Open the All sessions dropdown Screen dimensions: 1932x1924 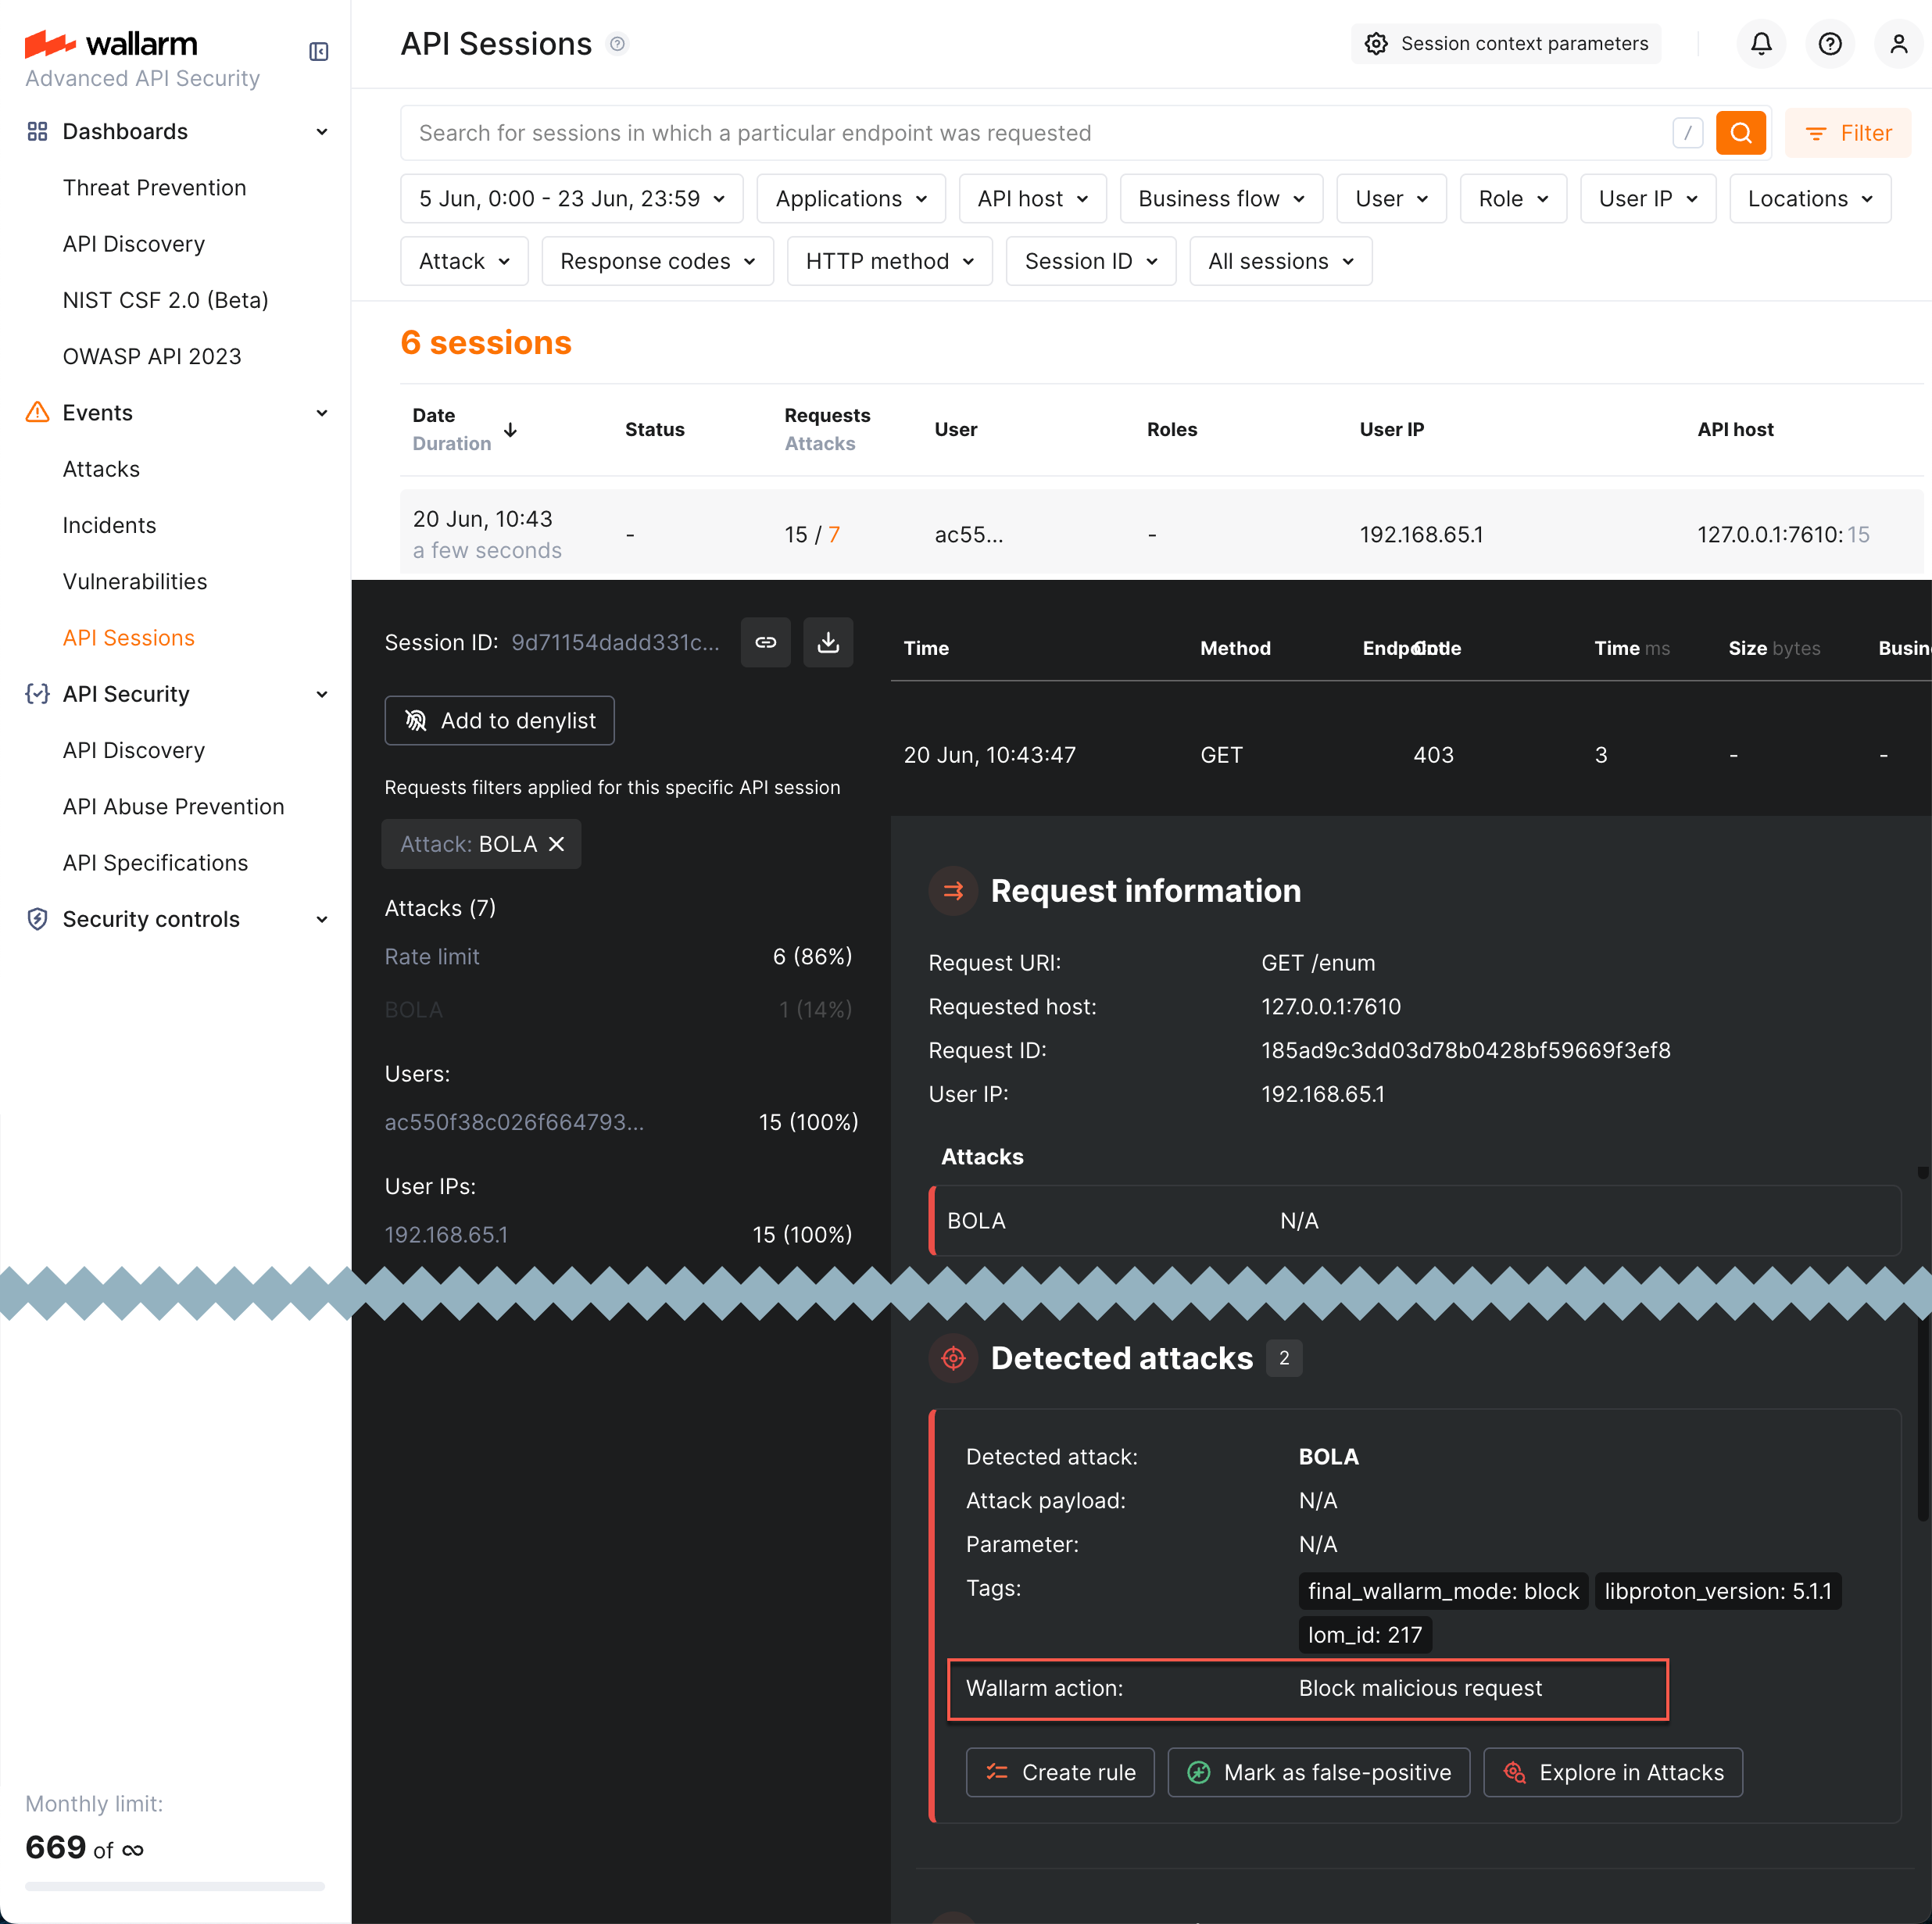(x=1279, y=261)
